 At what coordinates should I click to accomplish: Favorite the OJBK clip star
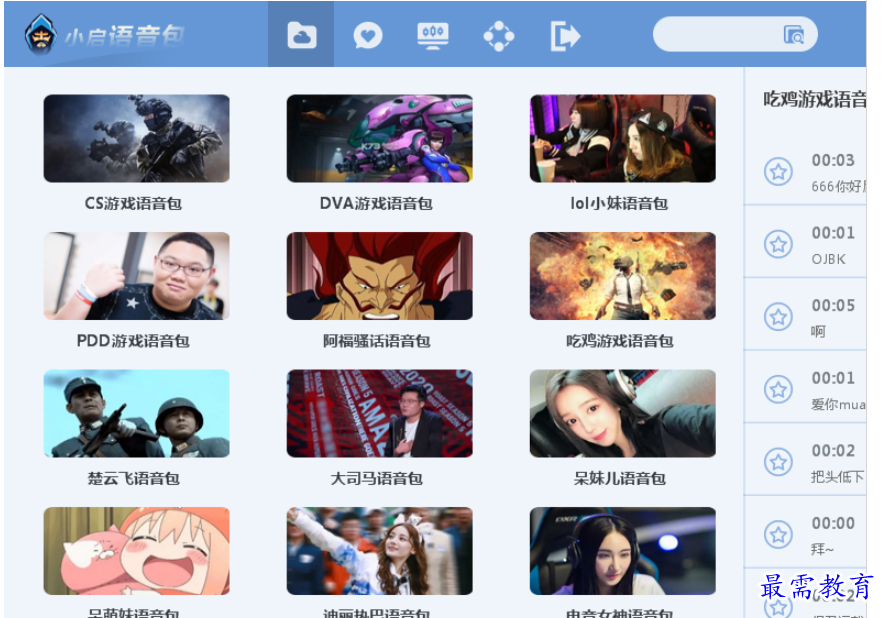778,244
